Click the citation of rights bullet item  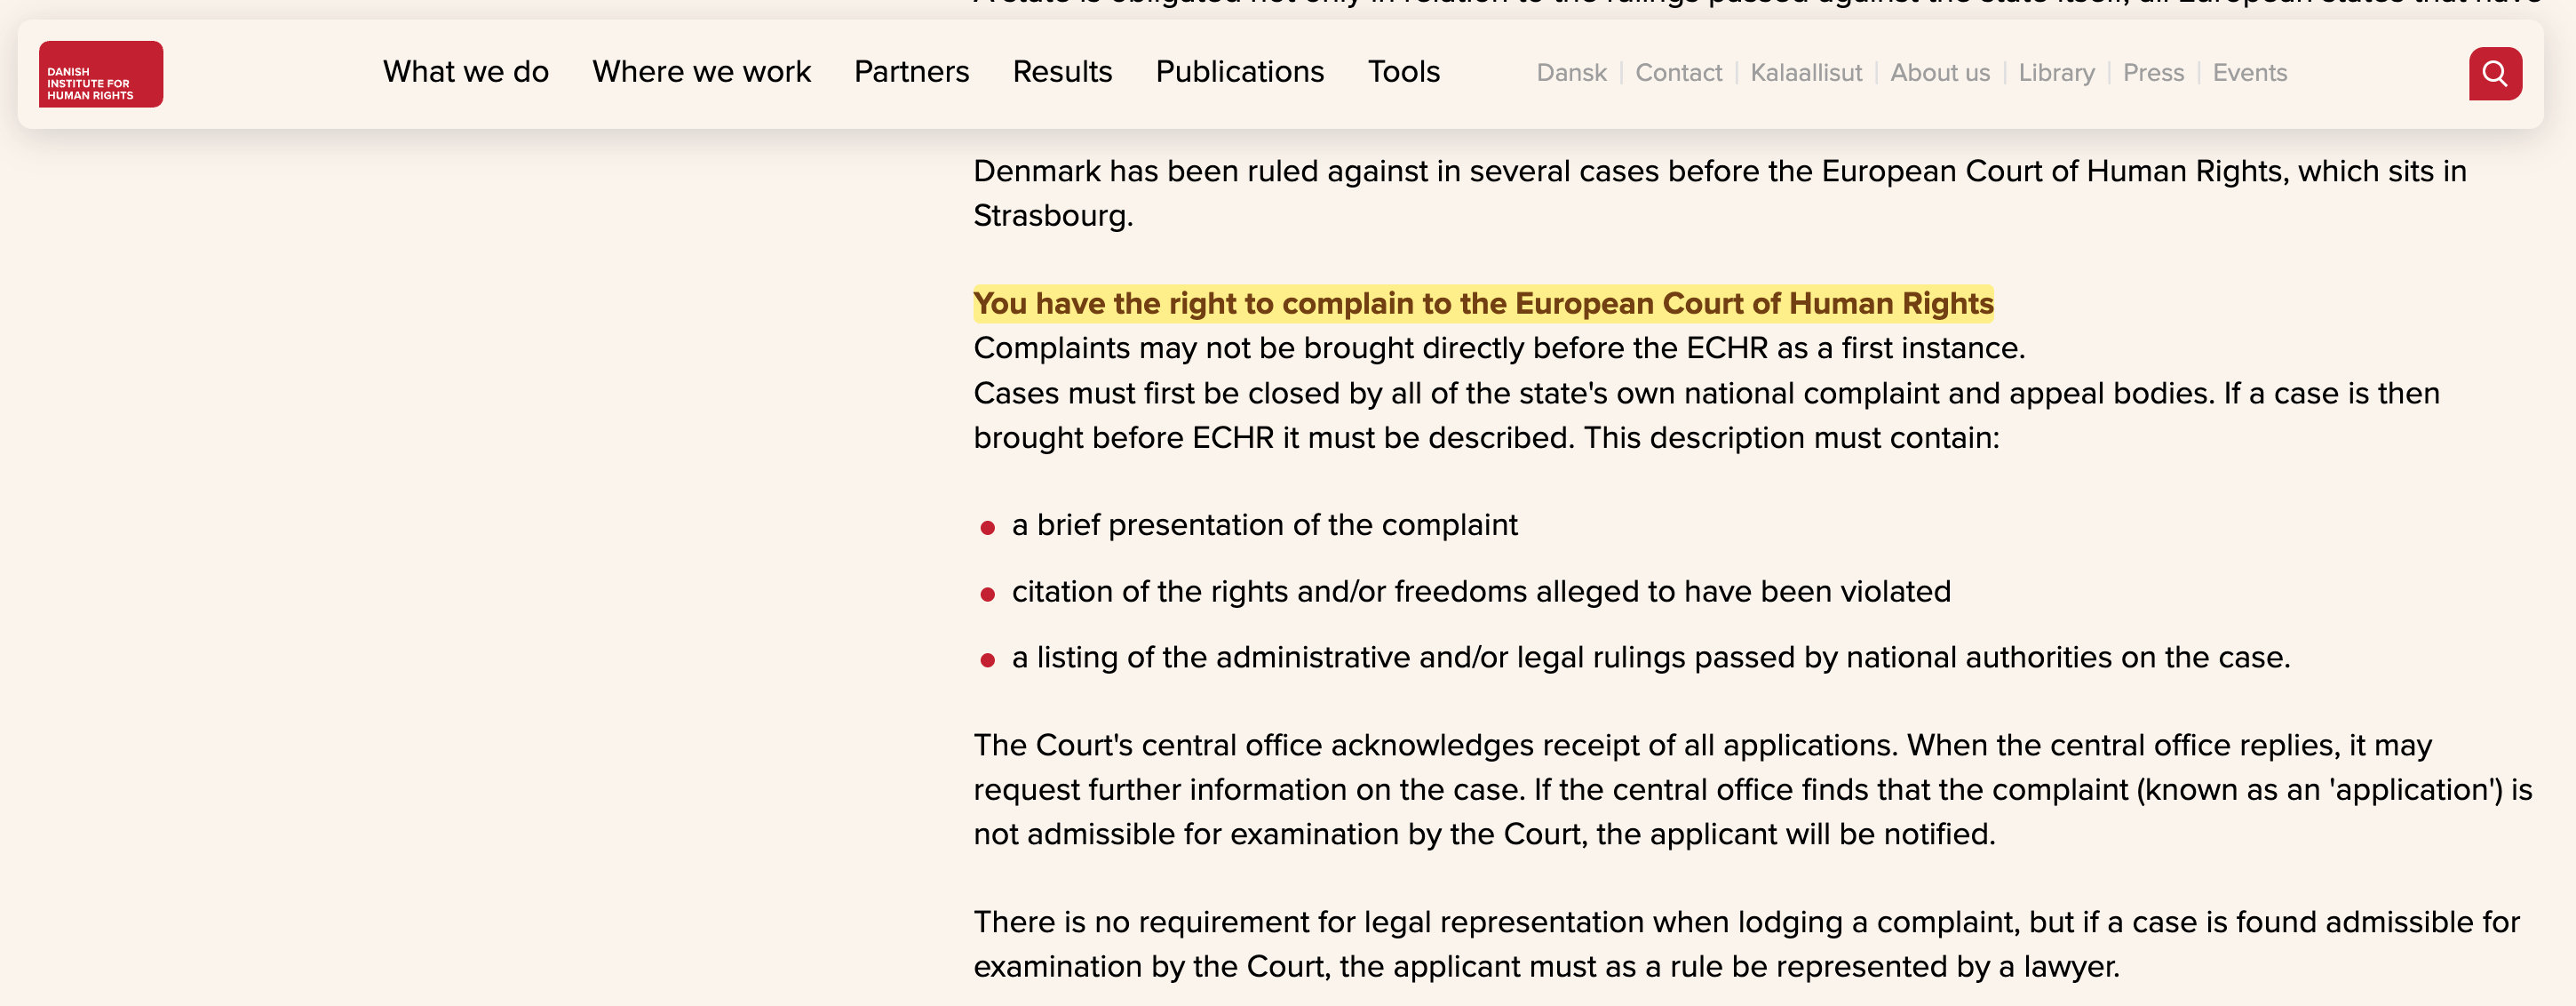(x=1480, y=592)
